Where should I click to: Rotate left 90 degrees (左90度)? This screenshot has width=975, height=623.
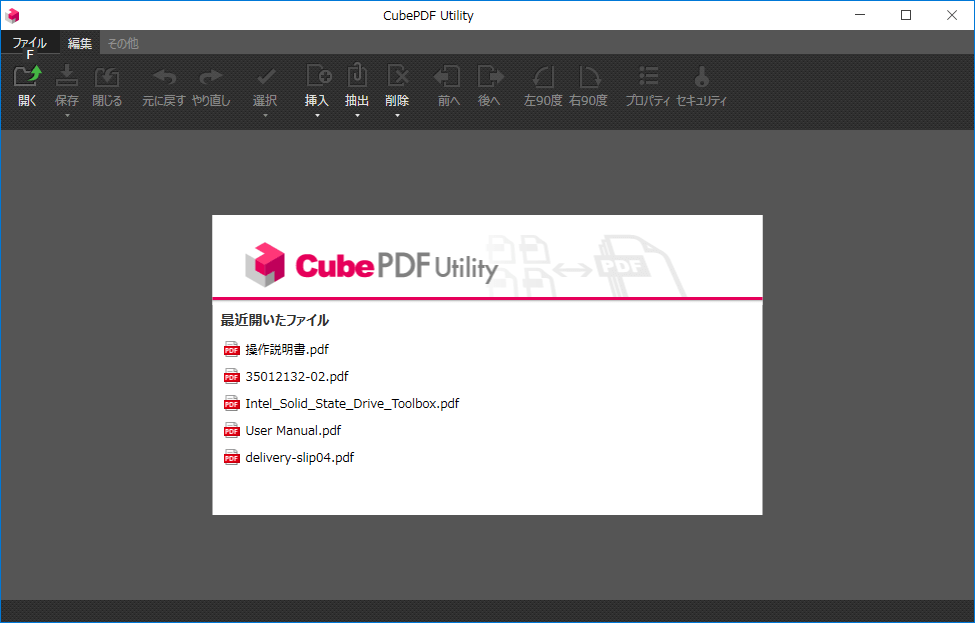point(543,77)
